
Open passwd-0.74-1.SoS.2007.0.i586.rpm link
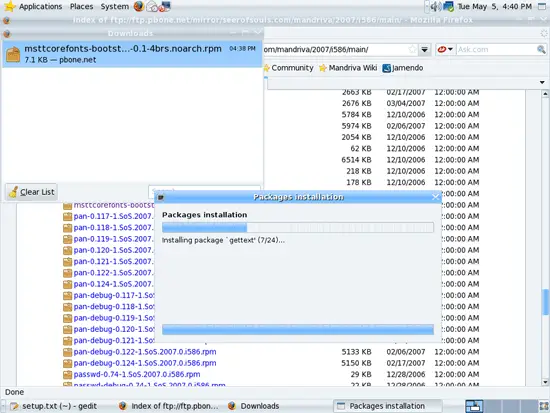point(137,374)
